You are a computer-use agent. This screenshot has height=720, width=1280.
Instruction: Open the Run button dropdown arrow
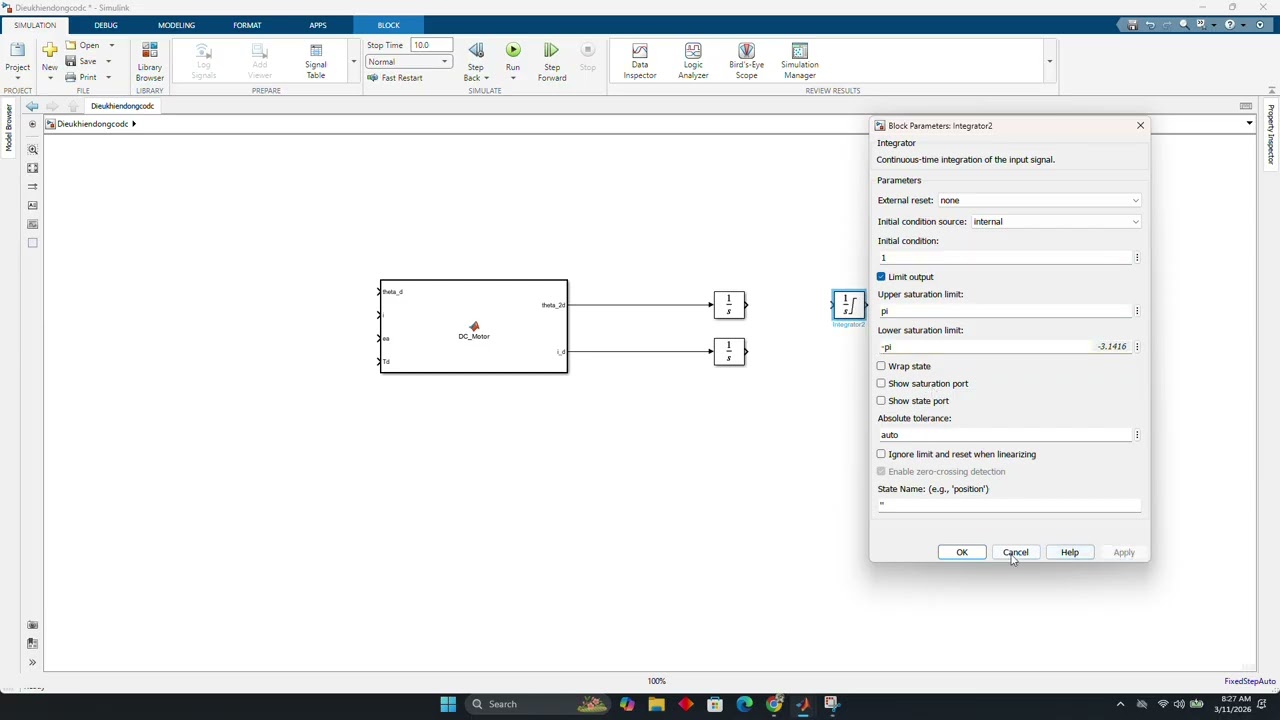tap(513, 78)
